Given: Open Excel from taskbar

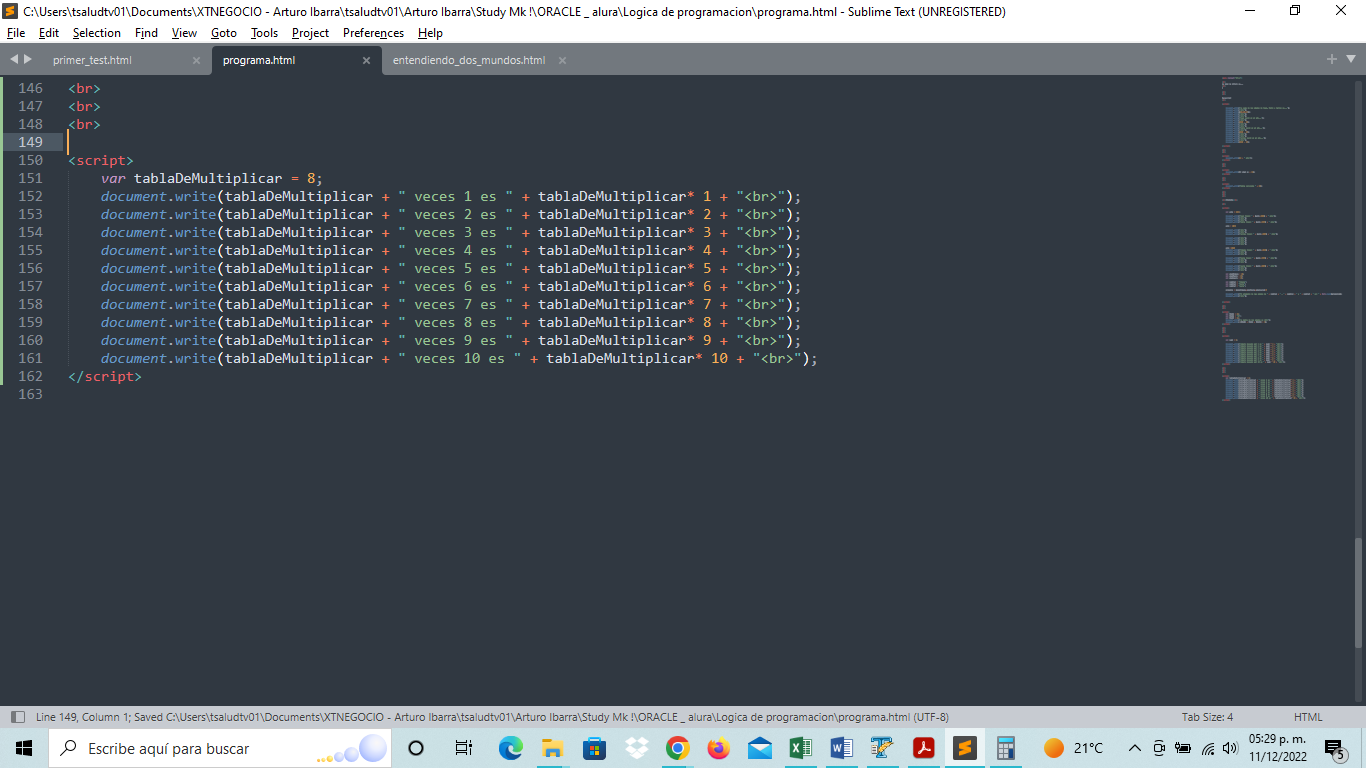Looking at the screenshot, I should point(800,748).
